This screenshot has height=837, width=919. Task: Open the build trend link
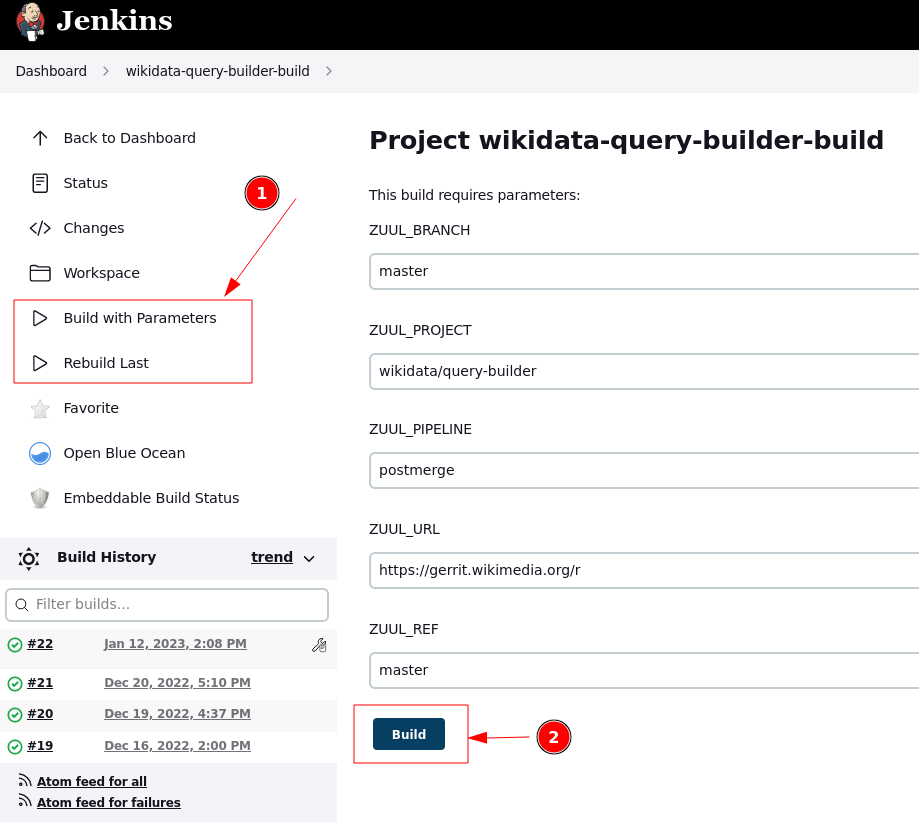[x=271, y=557]
